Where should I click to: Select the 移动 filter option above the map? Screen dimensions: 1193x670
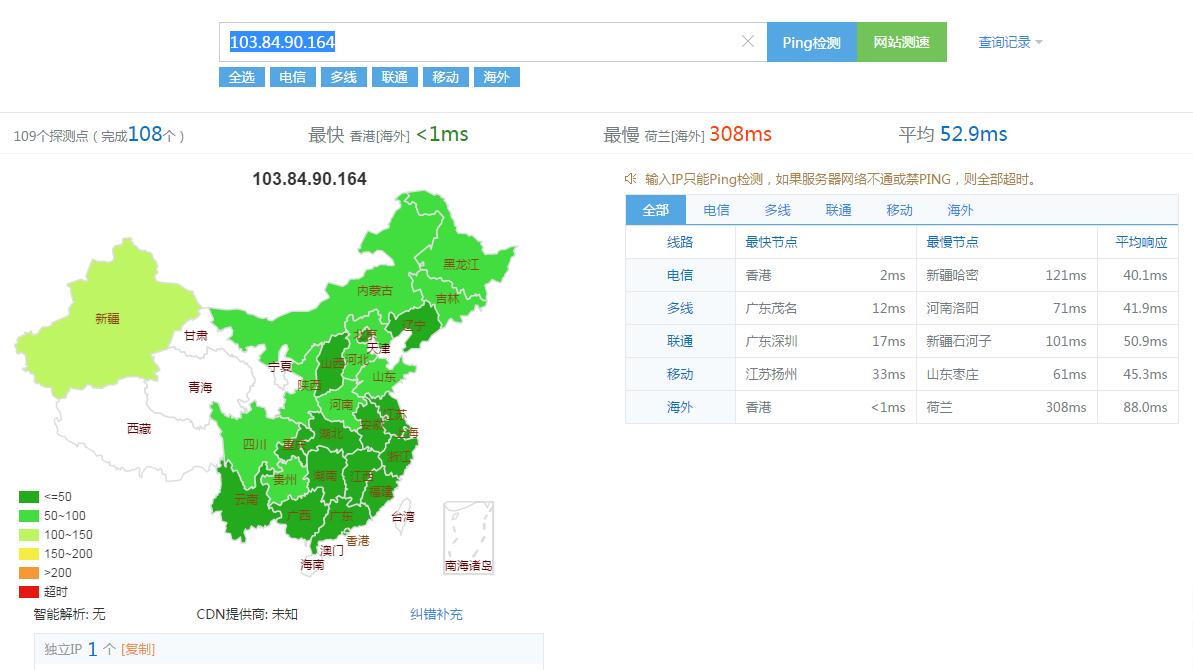pos(445,77)
